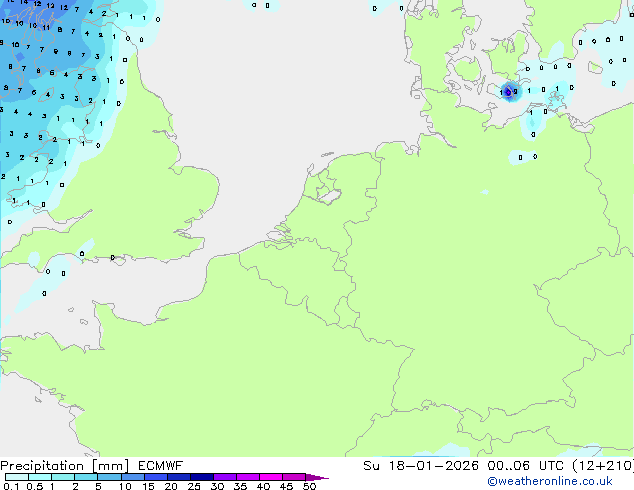Select the 5 mm legend color swatch
The image size is (634, 490).
tap(109, 477)
